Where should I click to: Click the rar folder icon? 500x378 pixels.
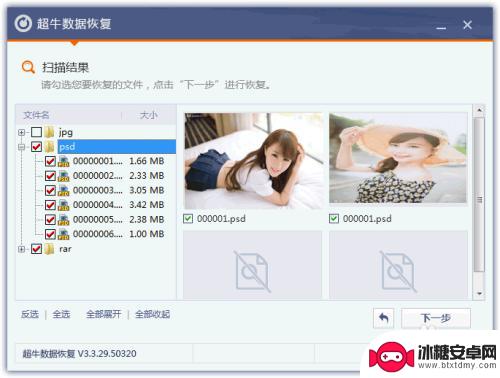coord(49,249)
